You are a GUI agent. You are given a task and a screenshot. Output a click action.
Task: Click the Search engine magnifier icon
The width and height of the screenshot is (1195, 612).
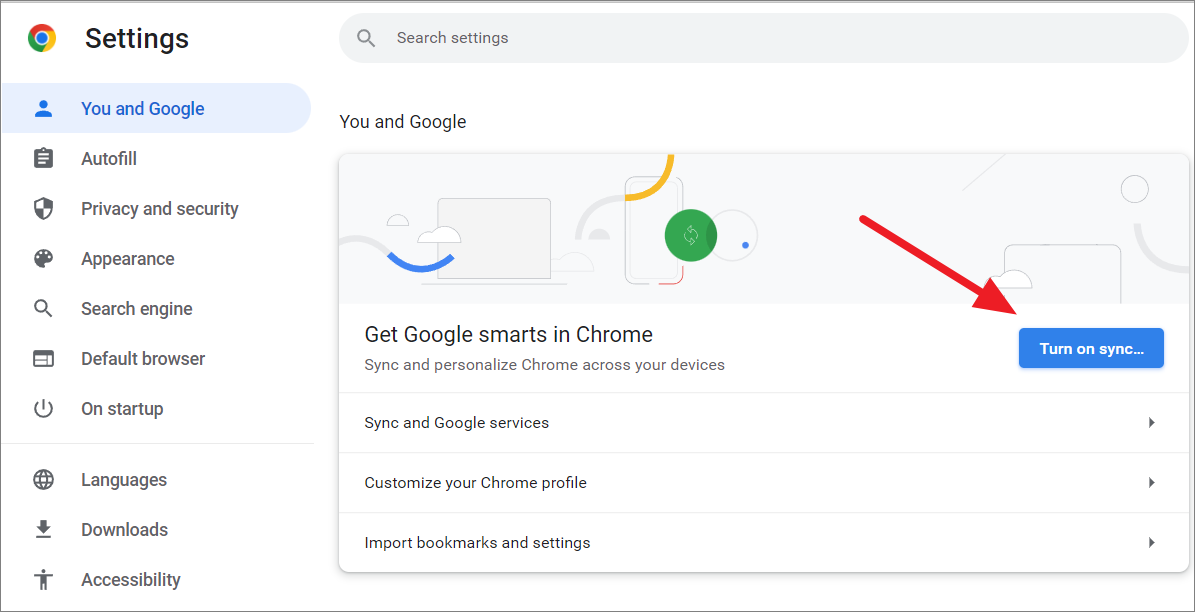[x=43, y=309]
